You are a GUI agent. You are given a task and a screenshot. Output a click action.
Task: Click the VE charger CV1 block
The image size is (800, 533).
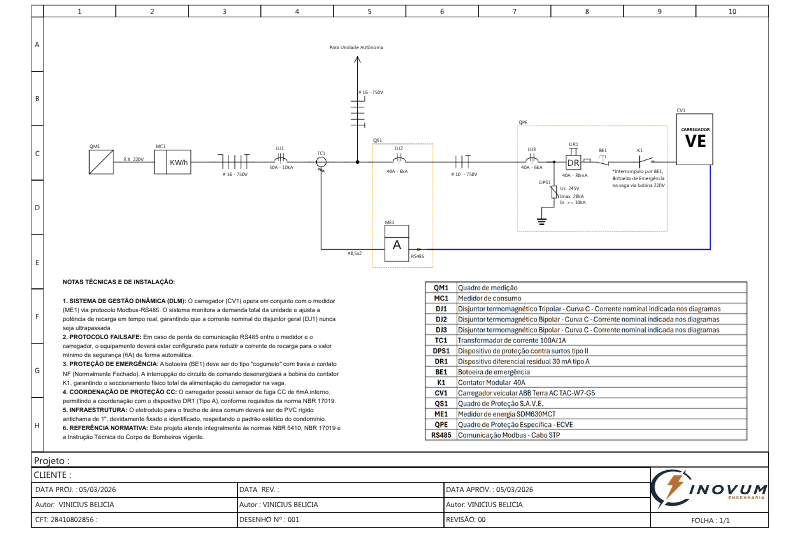pos(696,138)
